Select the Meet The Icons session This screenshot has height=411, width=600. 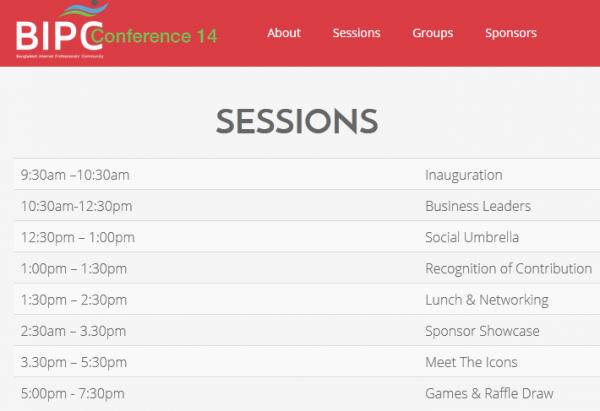[471, 362]
